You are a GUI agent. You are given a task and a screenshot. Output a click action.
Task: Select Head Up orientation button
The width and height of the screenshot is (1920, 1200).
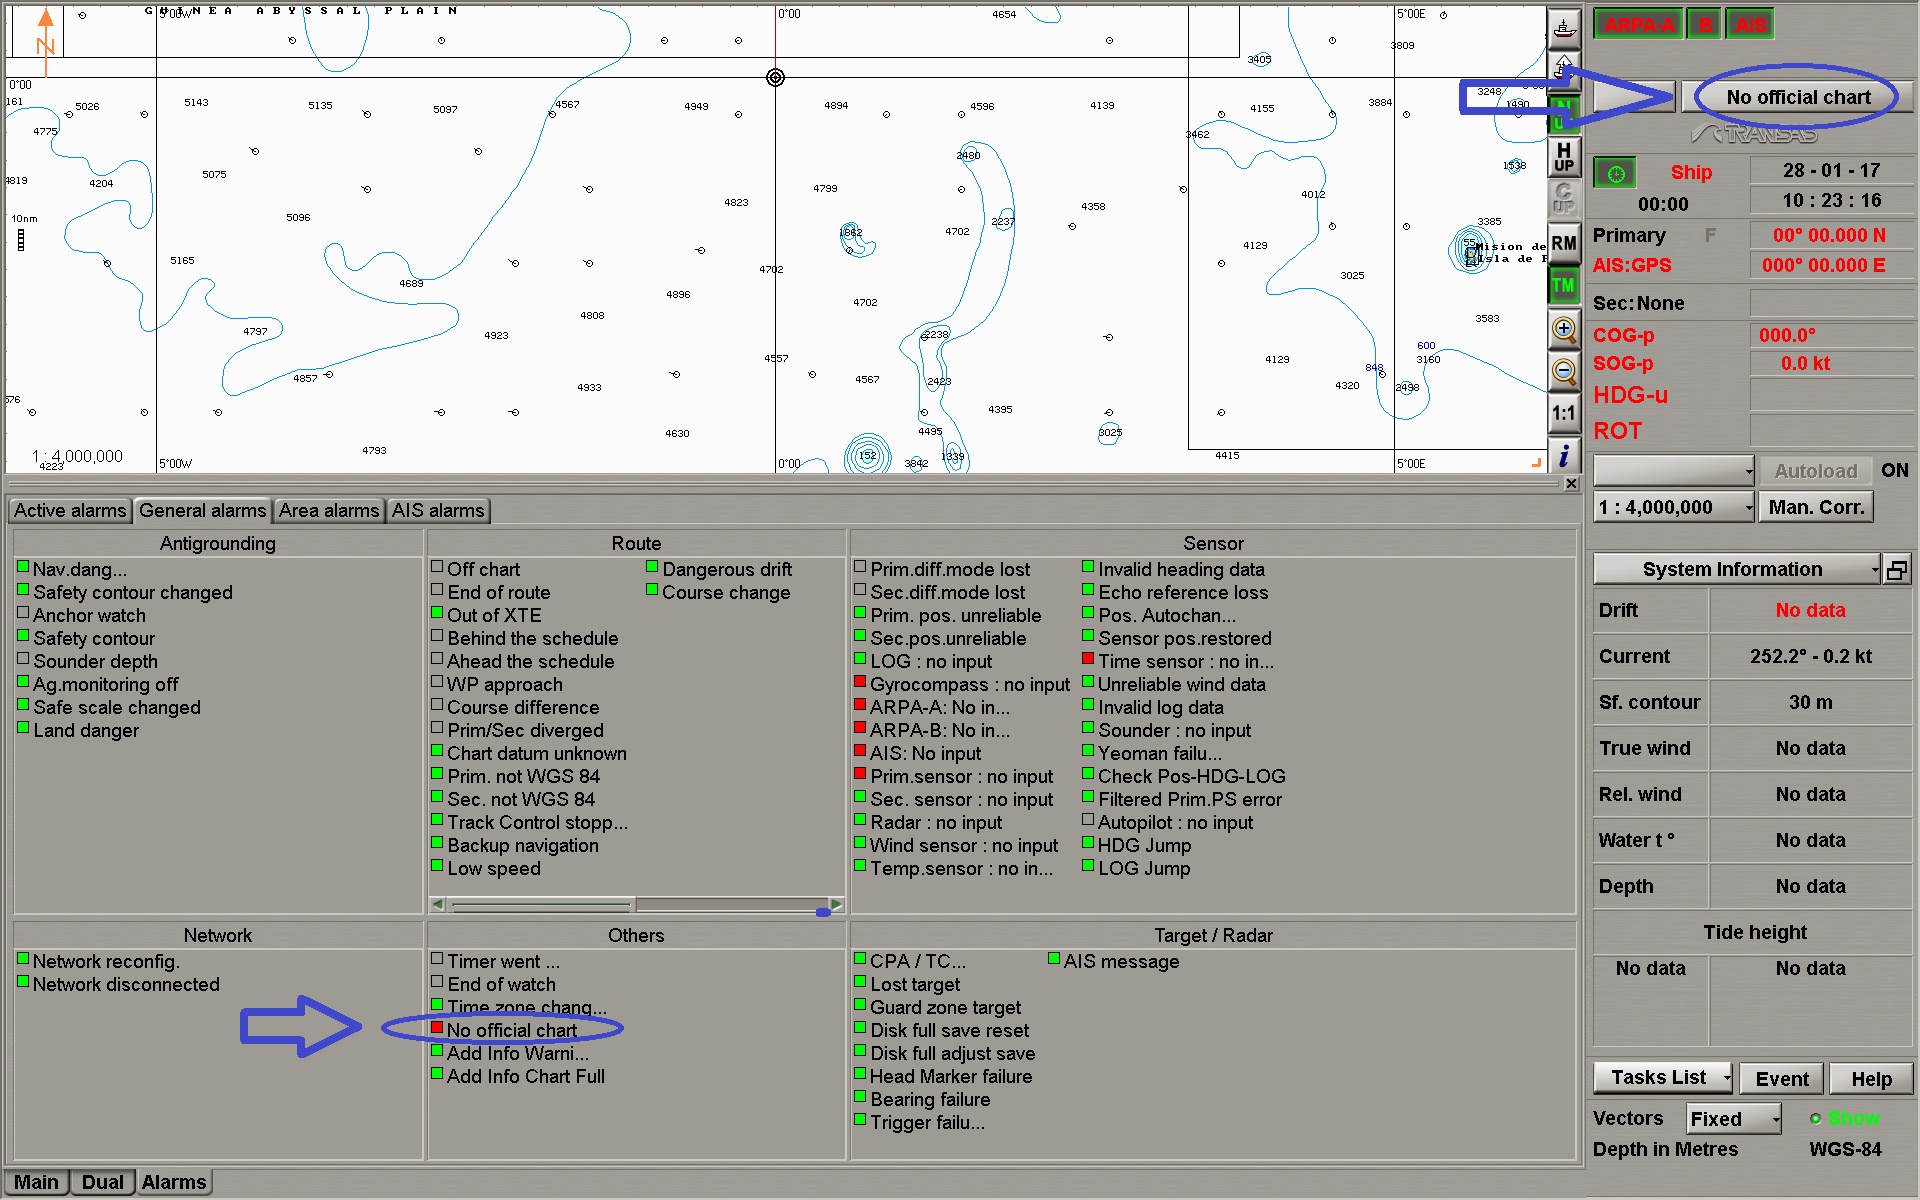coord(1564,157)
